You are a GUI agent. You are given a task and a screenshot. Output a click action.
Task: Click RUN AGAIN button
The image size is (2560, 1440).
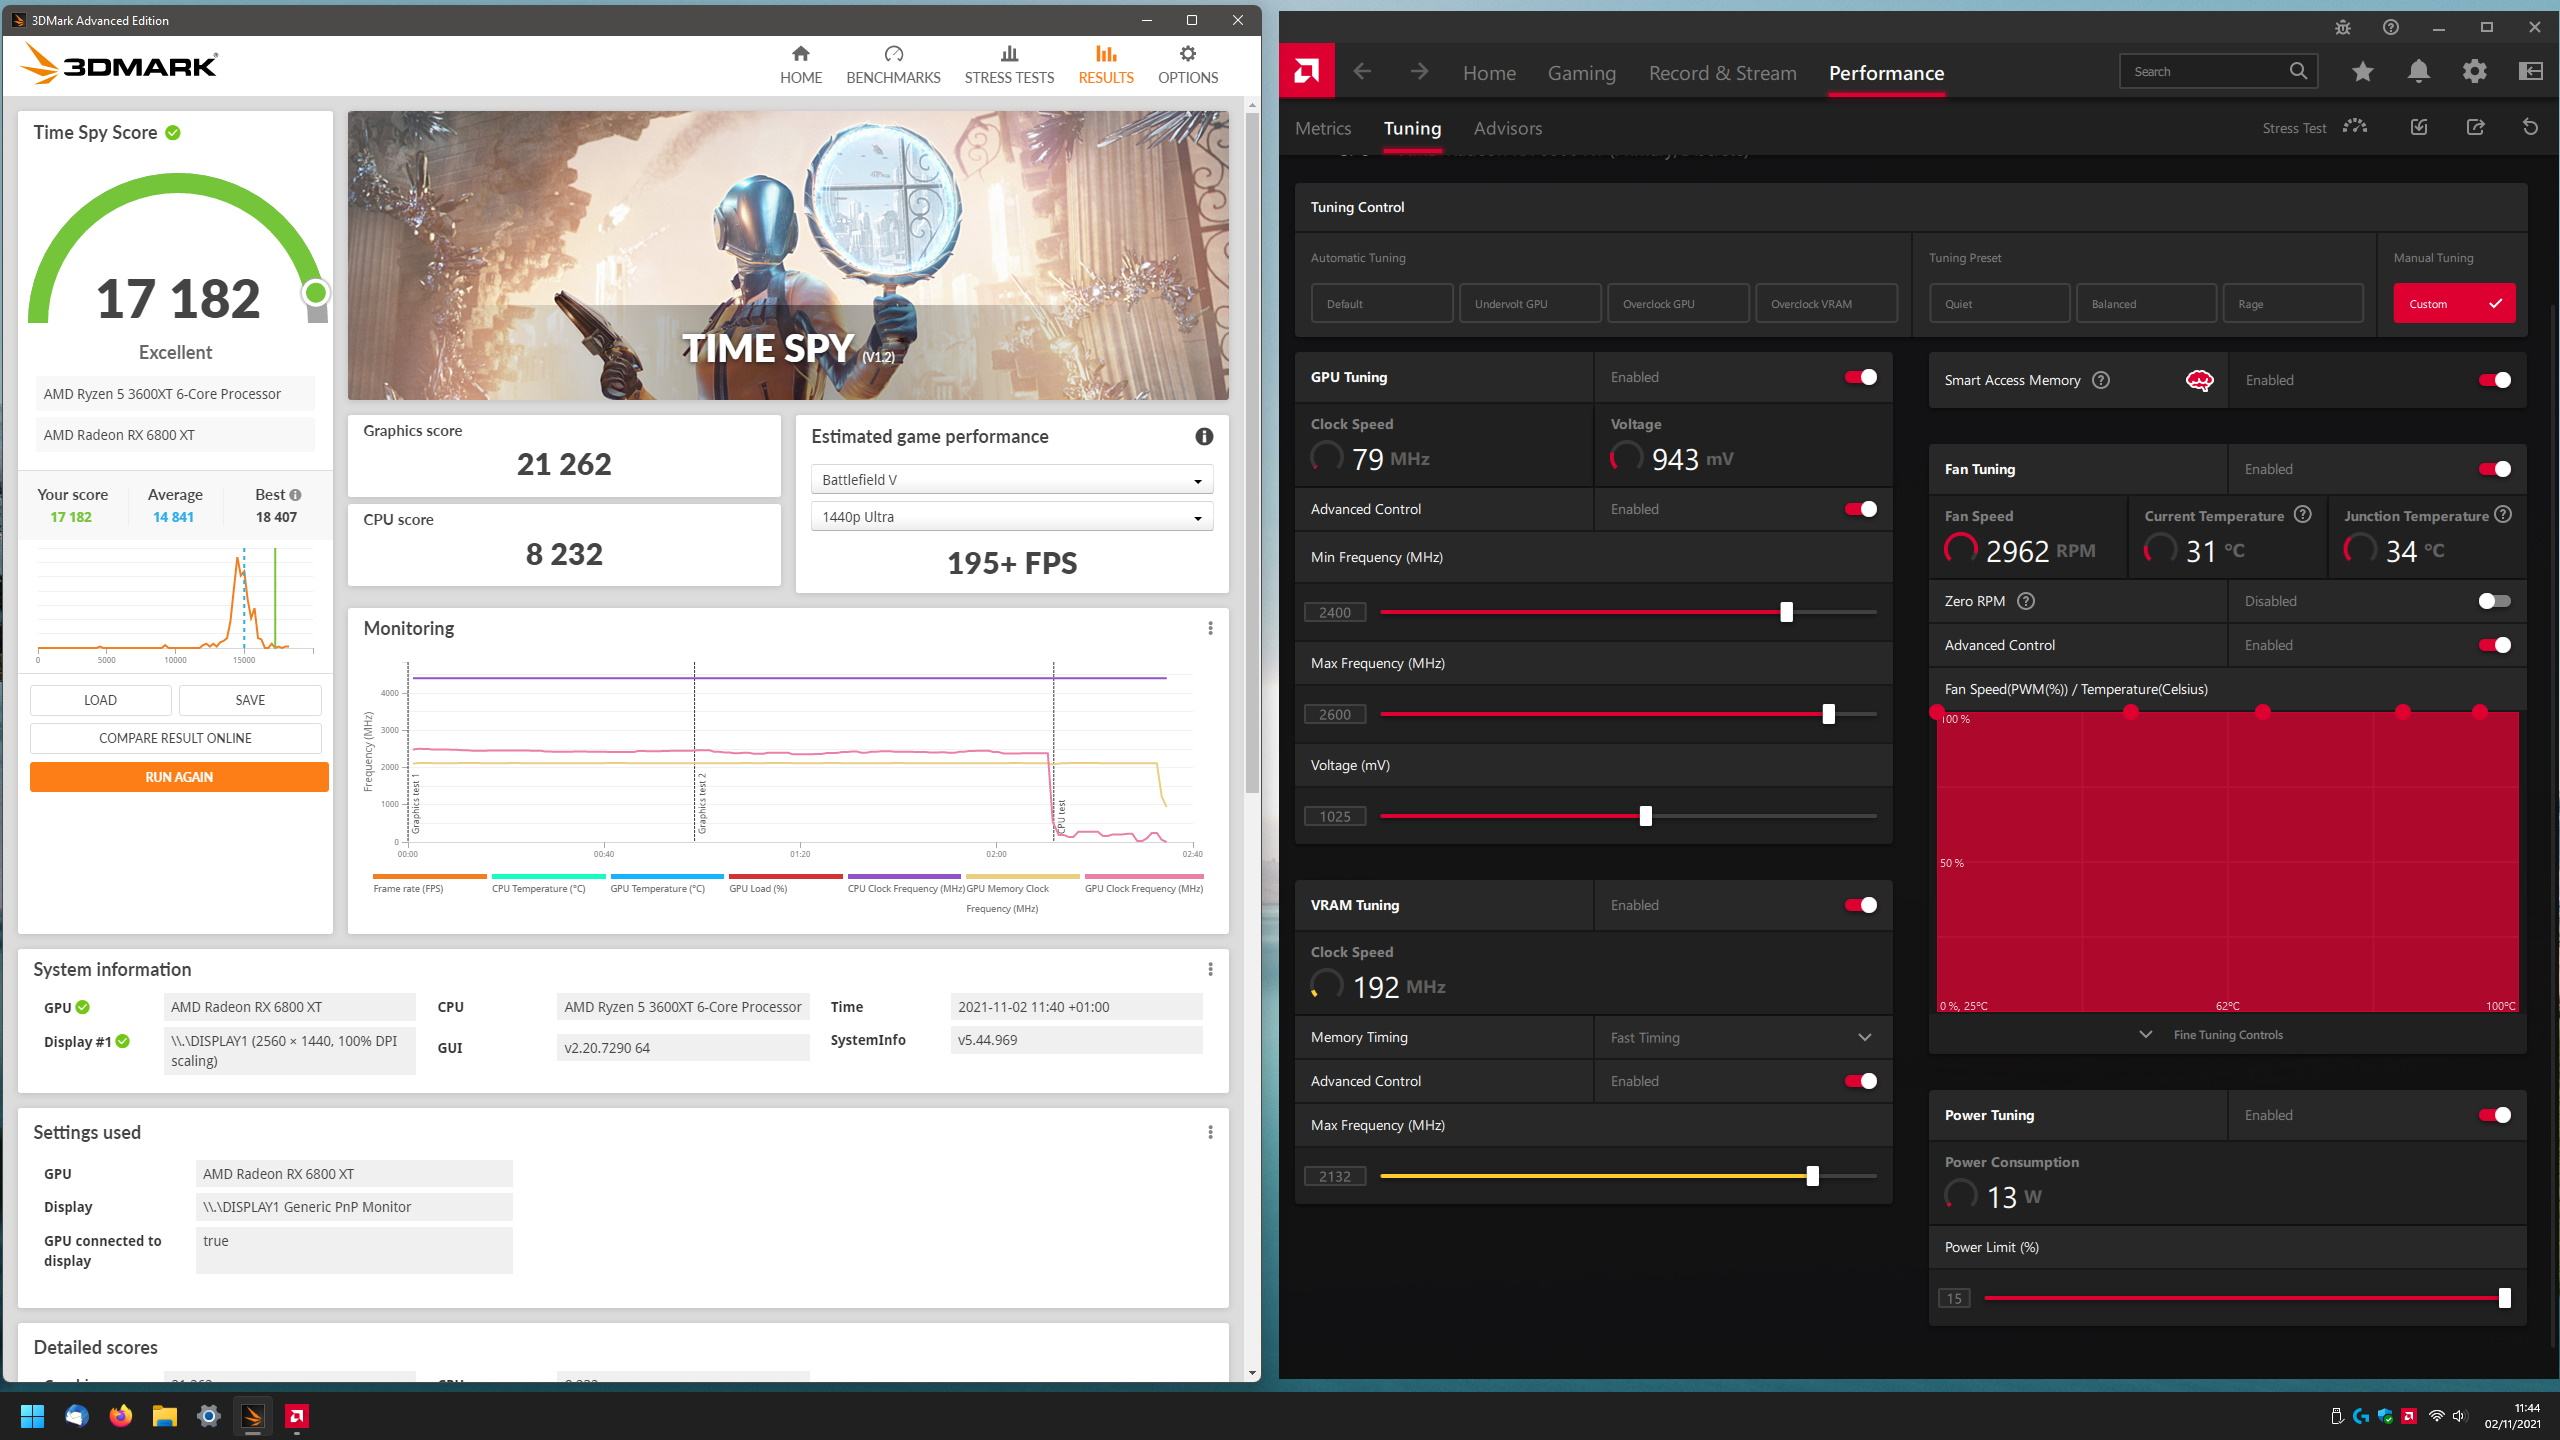(x=179, y=777)
